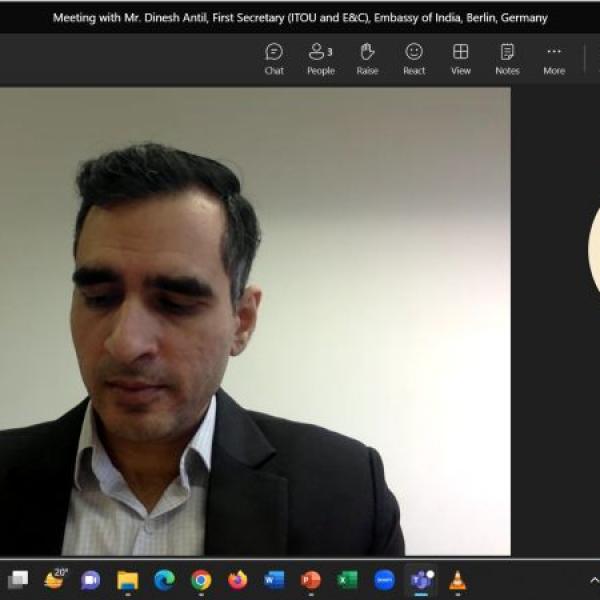
Task: Select the participant avatar on the right
Action: click(594, 250)
